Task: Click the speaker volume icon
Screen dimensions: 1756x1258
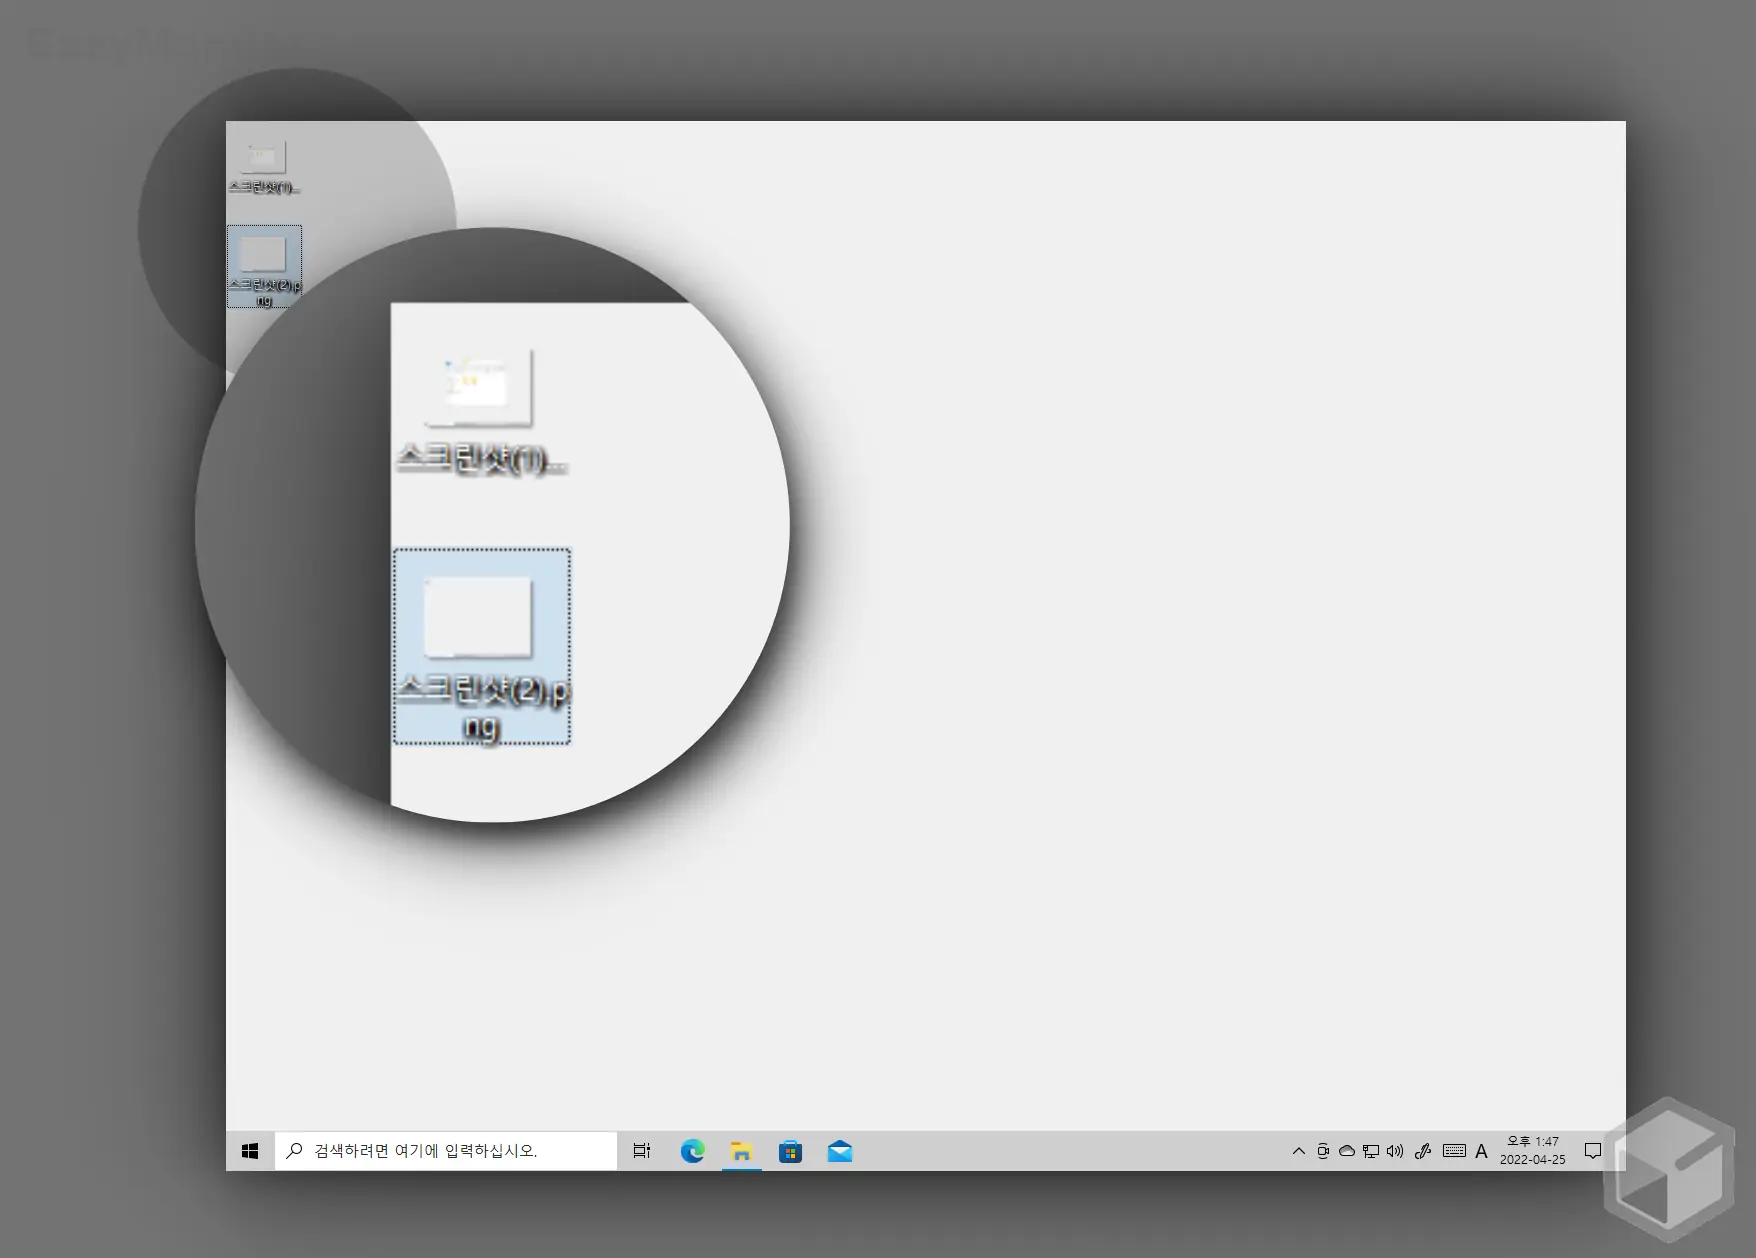Action: click(1395, 1151)
